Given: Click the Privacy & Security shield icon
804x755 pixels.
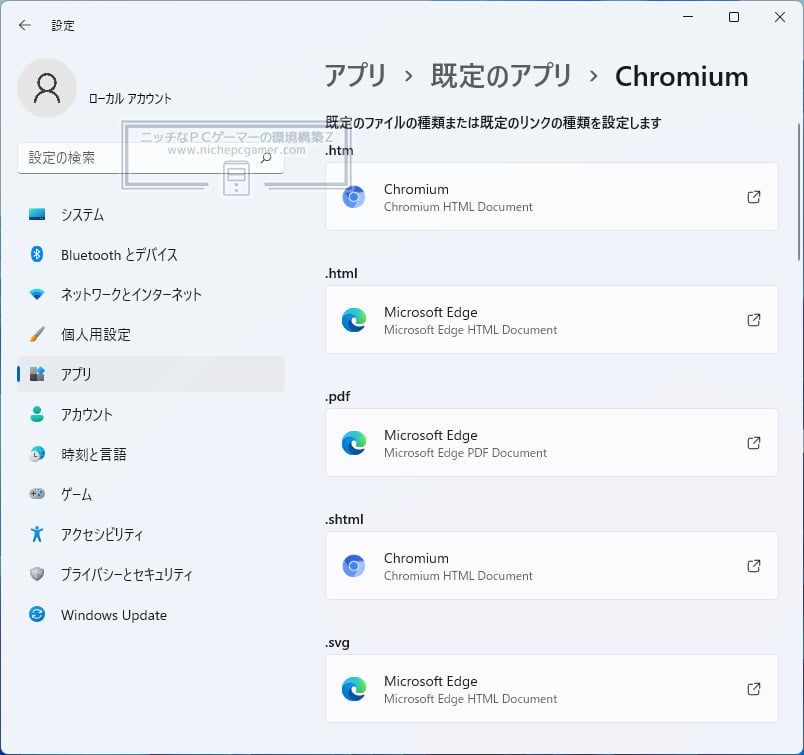Looking at the screenshot, I should (37, 574).
